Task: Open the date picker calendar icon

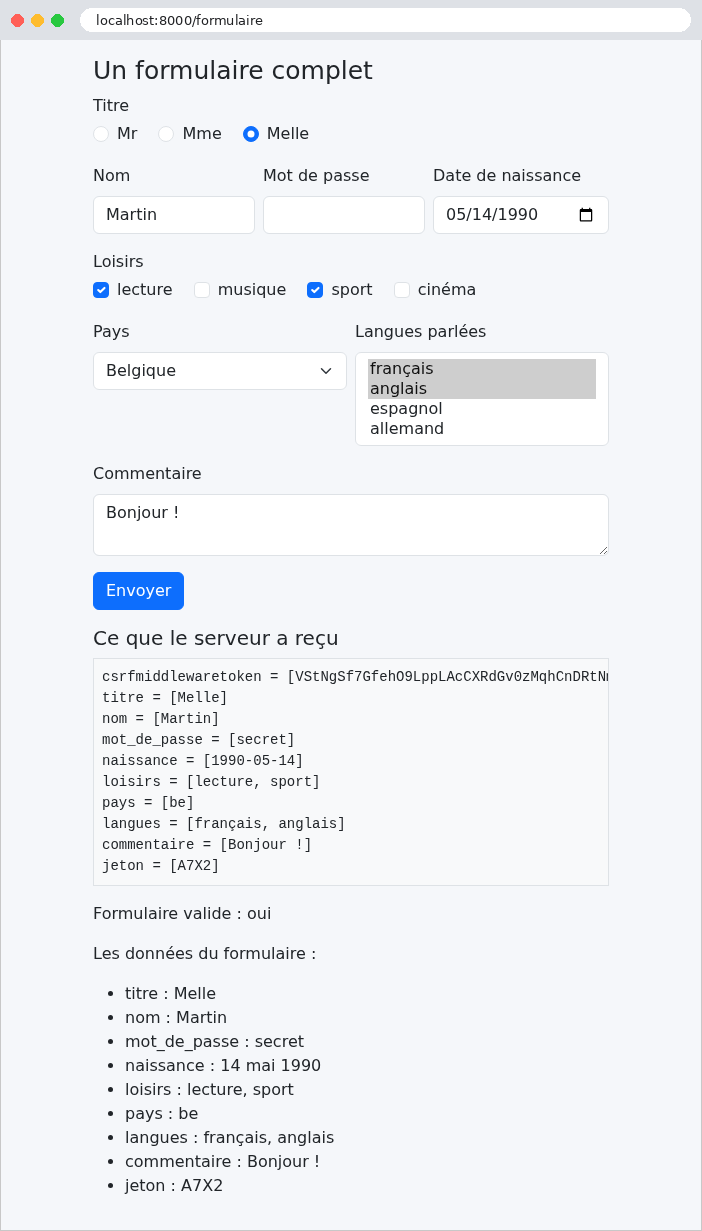Action: coord(586,215)
